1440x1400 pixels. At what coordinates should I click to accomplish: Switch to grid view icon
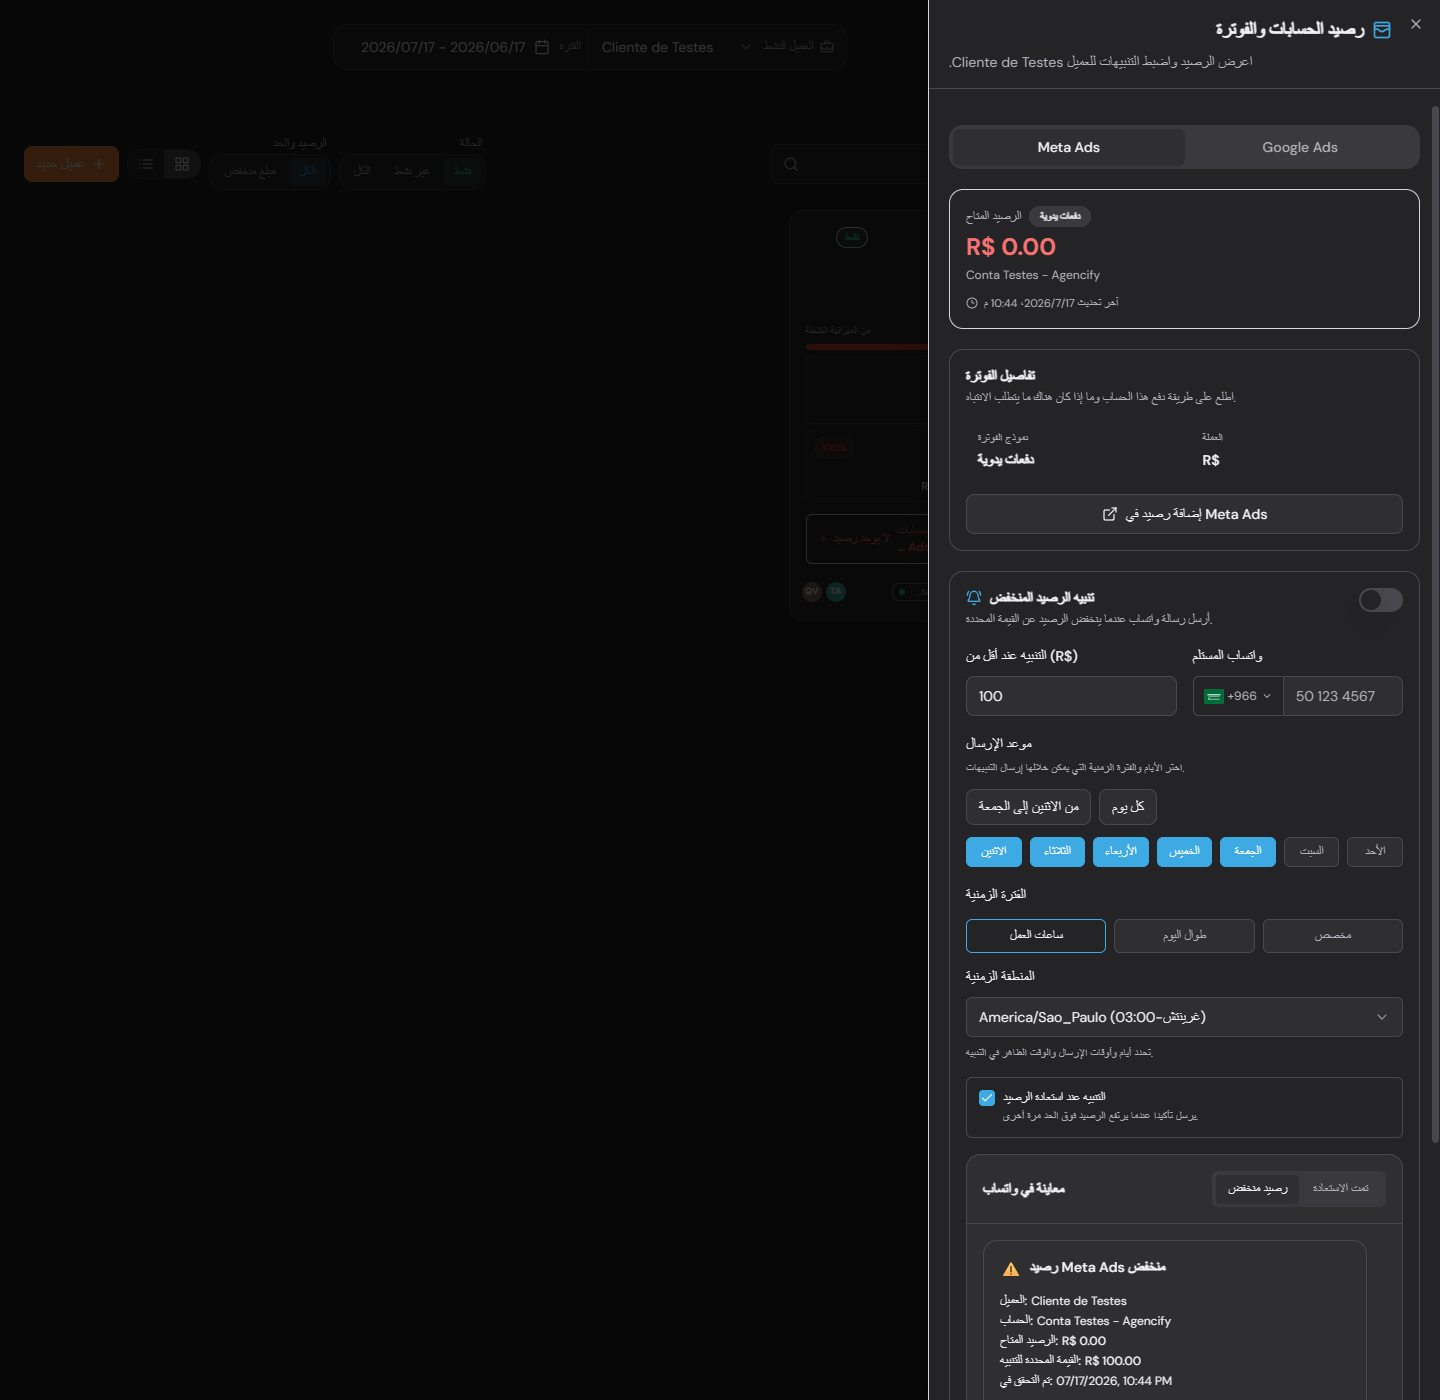(182, 164)
